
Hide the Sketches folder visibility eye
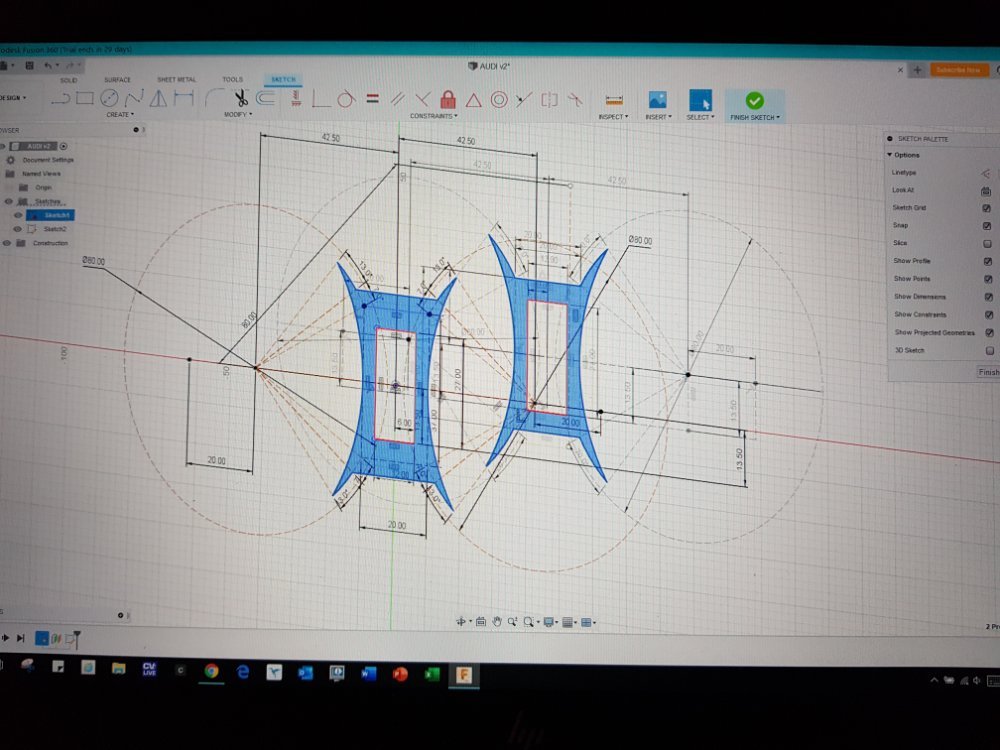tap(8, 202)
